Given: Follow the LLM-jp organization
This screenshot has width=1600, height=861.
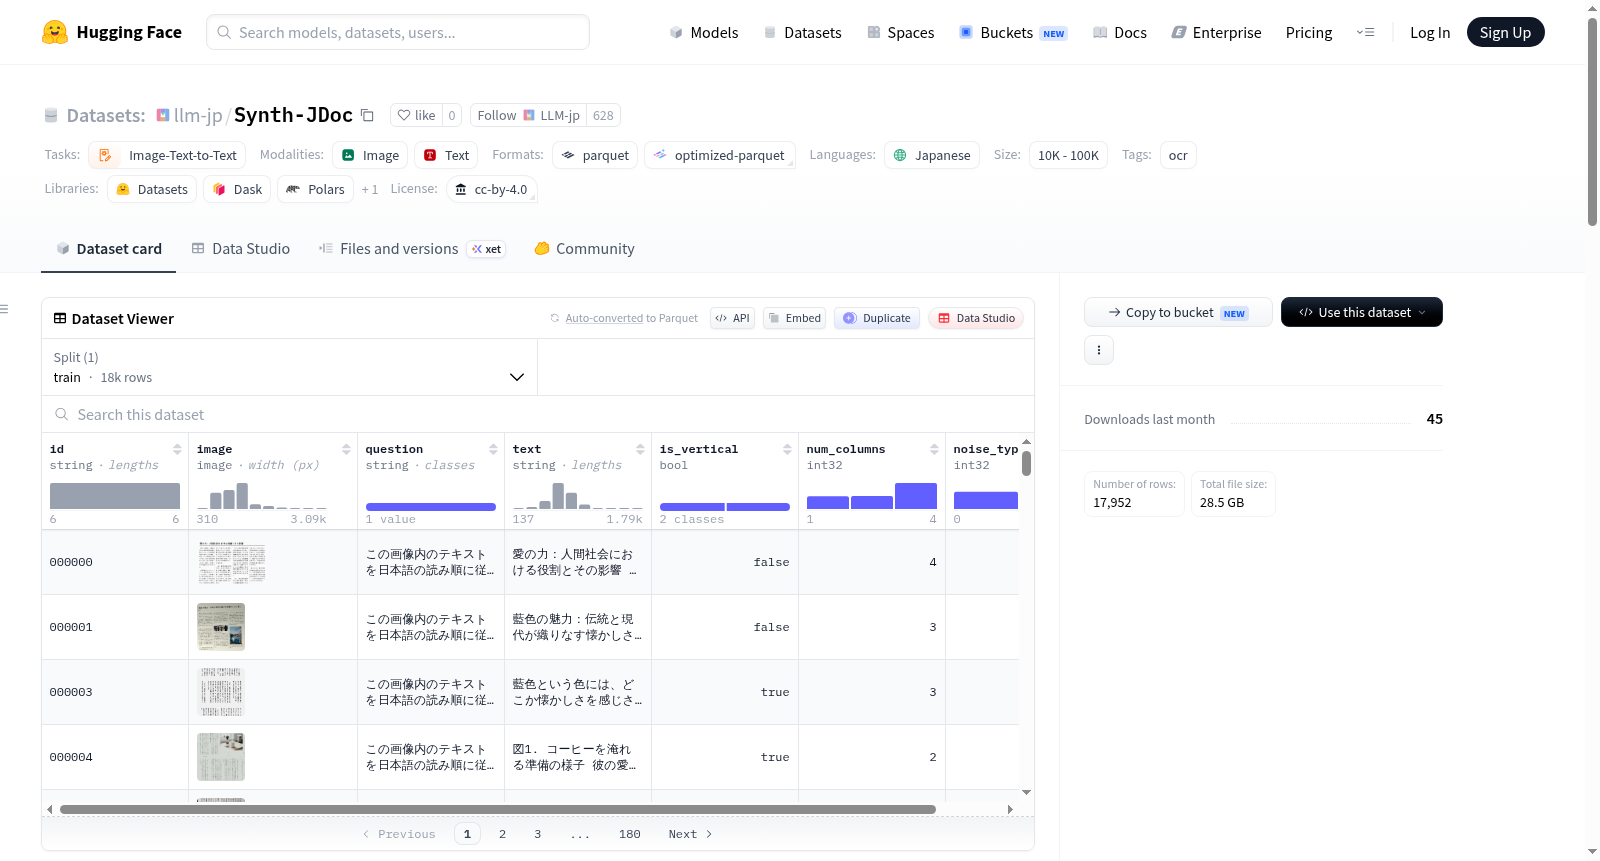Looking at the screenshot, I should [x=528, y=115].
